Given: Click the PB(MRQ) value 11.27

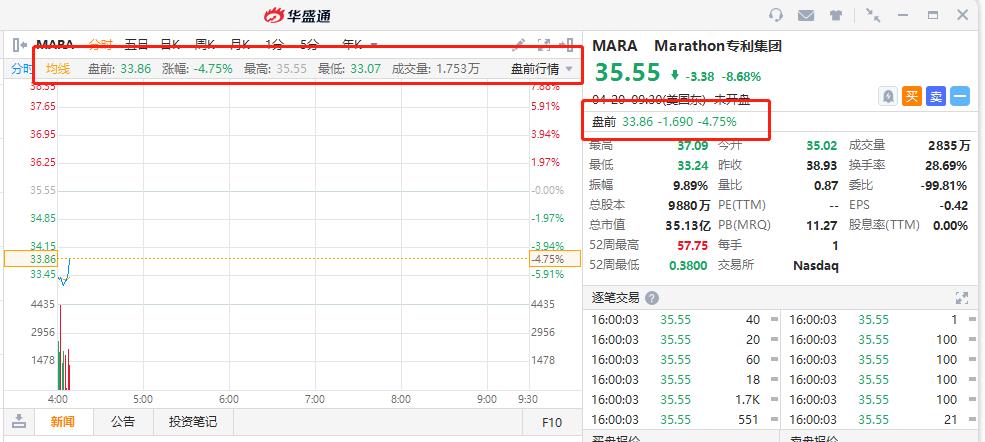Looking at the screenshot, I should pyautogui.click(x=822, y=225).
